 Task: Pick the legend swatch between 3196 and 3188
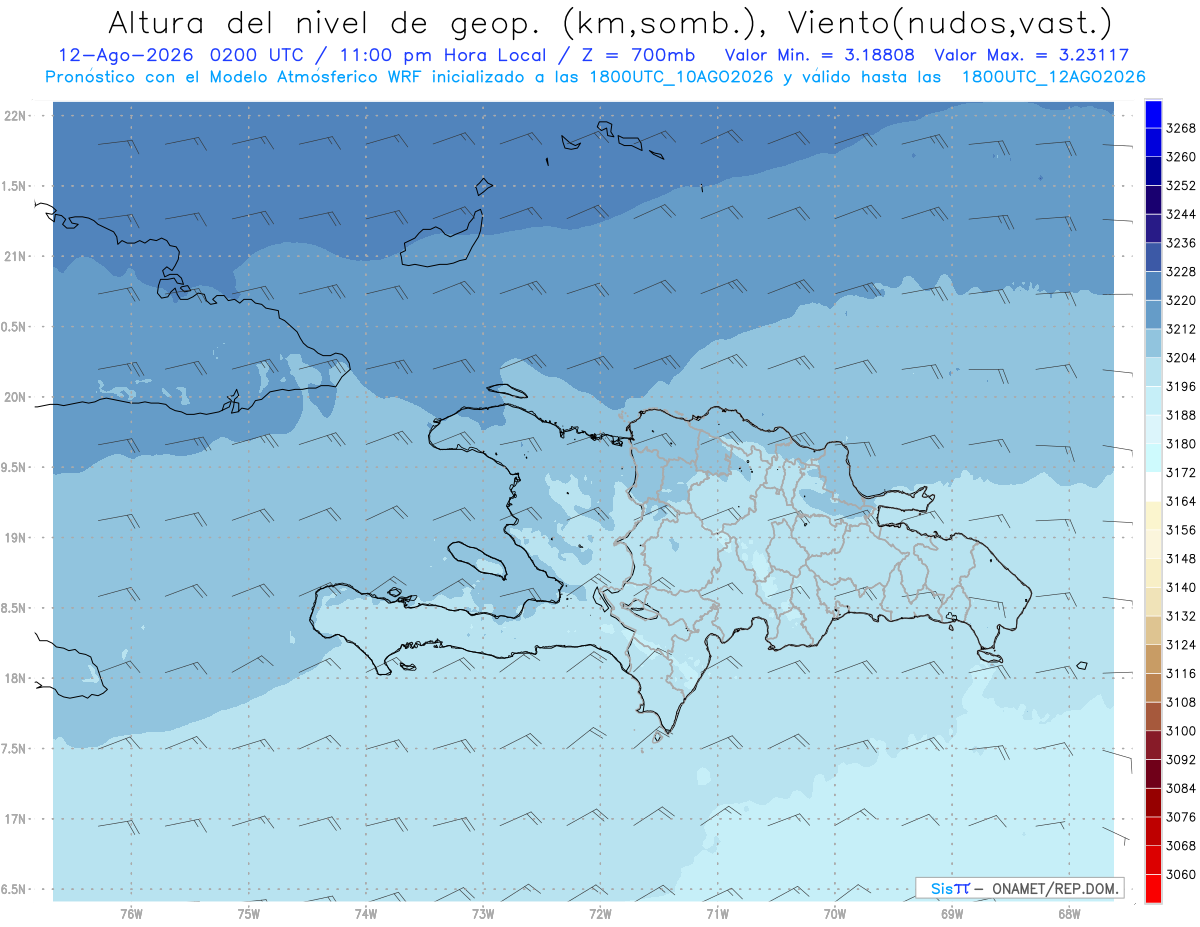[x=1153, y=401]
